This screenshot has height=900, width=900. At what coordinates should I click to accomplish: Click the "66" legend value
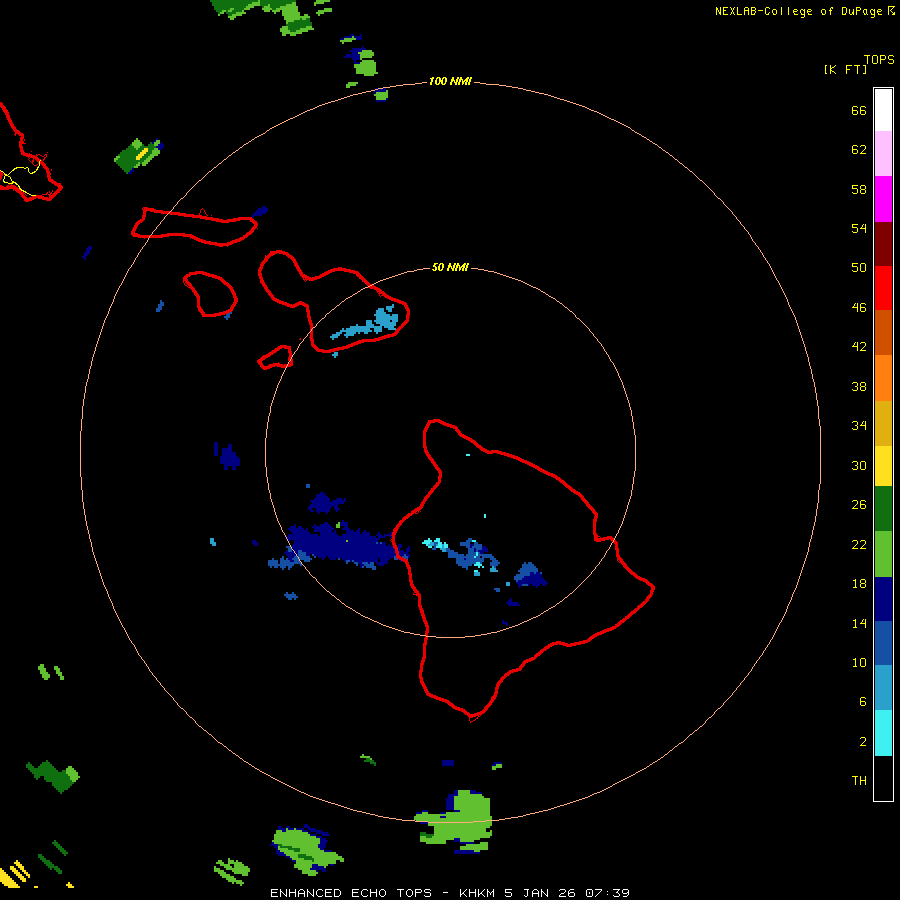tap(859, 110)
